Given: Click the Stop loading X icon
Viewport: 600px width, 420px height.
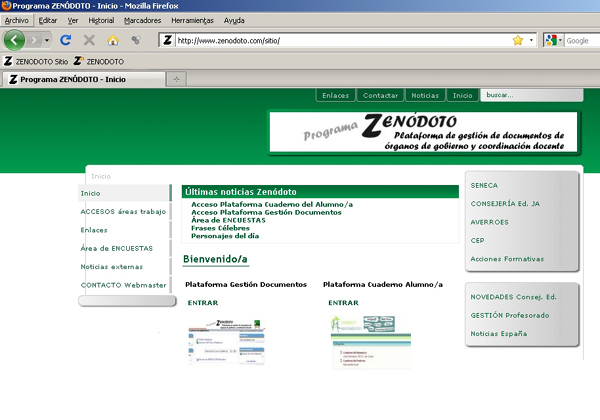Looking at the screenshot, I should tap(89, 40).
